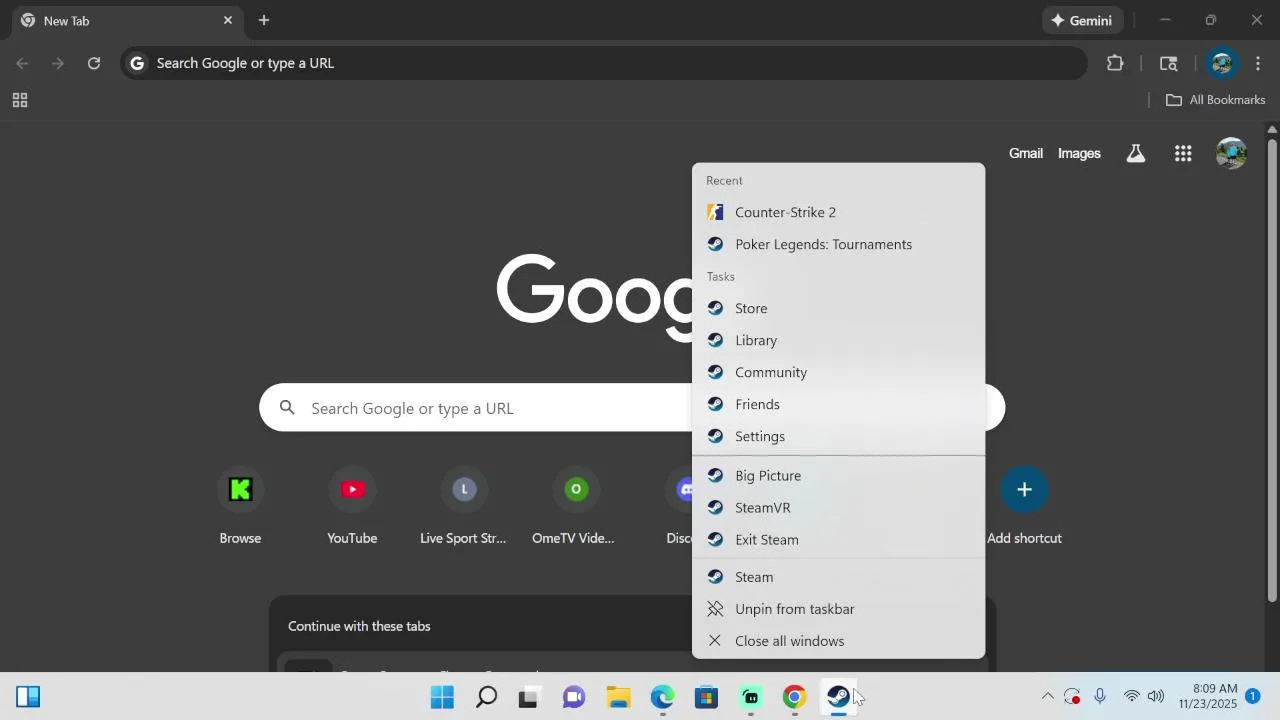The height and width of the screenshot is (720, 1280).
Task: Open the video chat app on the taskbar
Action: (574, 697)
